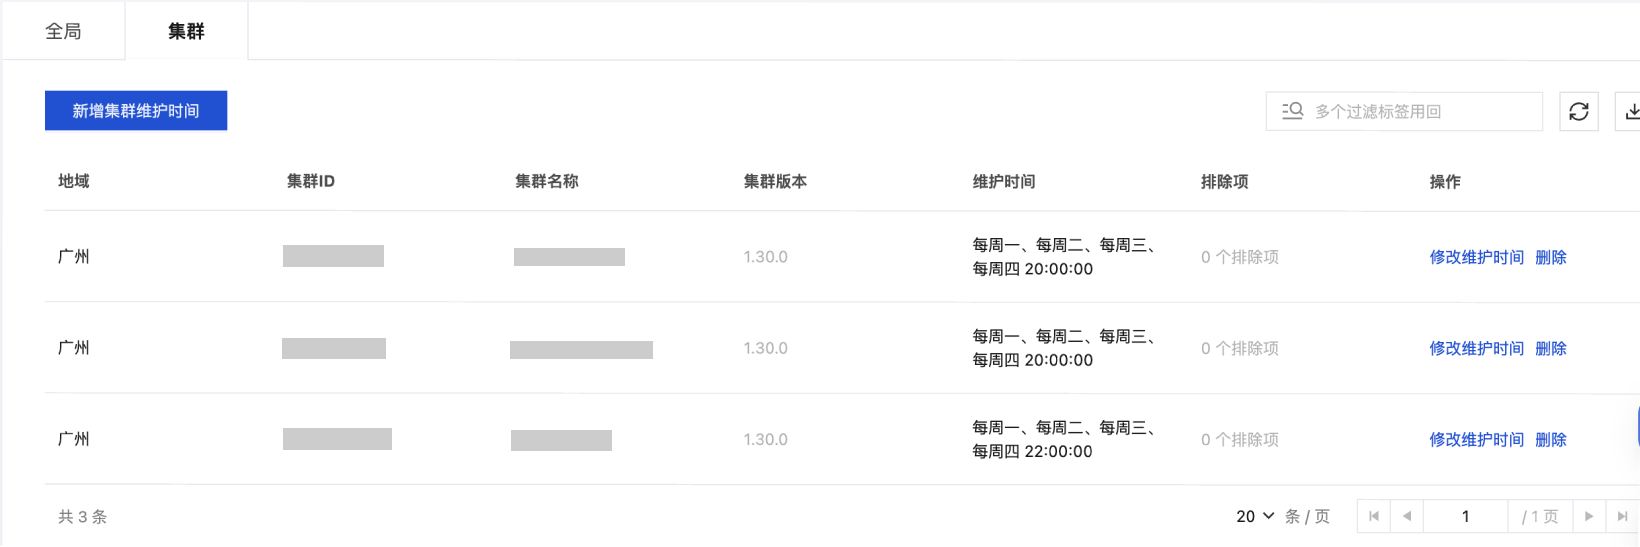Image resolution: width=1640 pixels, height=547 pixels.
Task: Click the search filter icon
Action: click(1293, 111)
